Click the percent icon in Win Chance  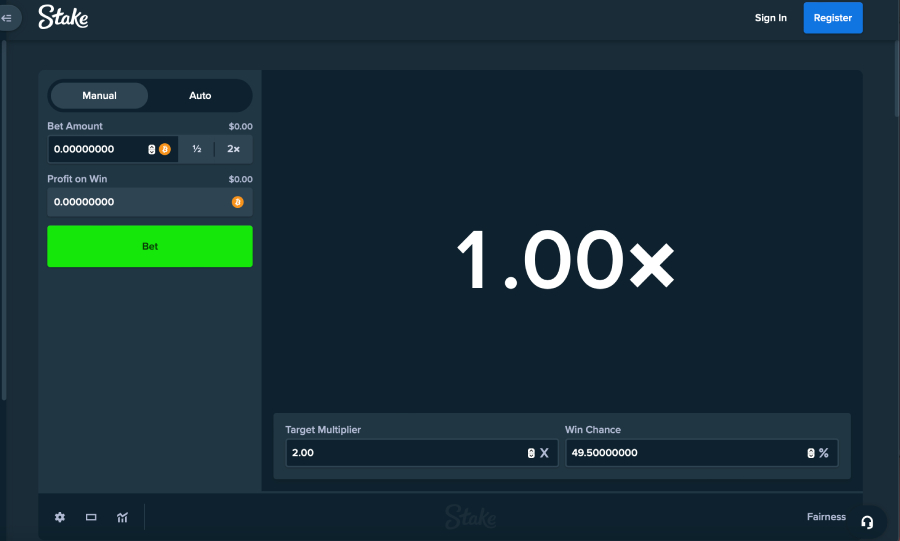click(824, 453)
